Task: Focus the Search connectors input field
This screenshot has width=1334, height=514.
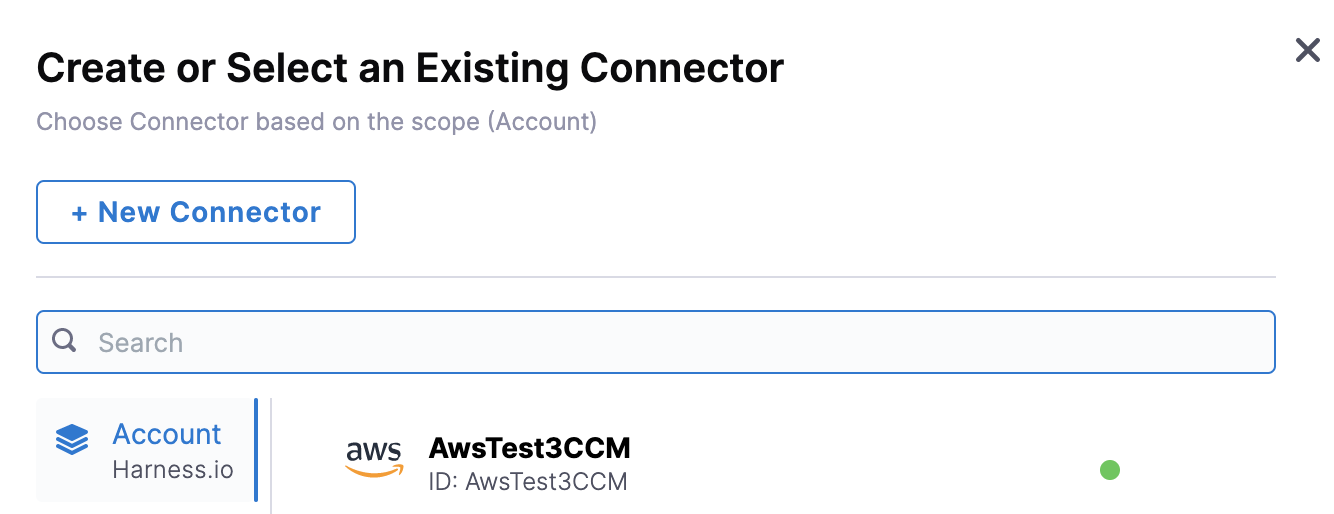Action: coord(656,342)
